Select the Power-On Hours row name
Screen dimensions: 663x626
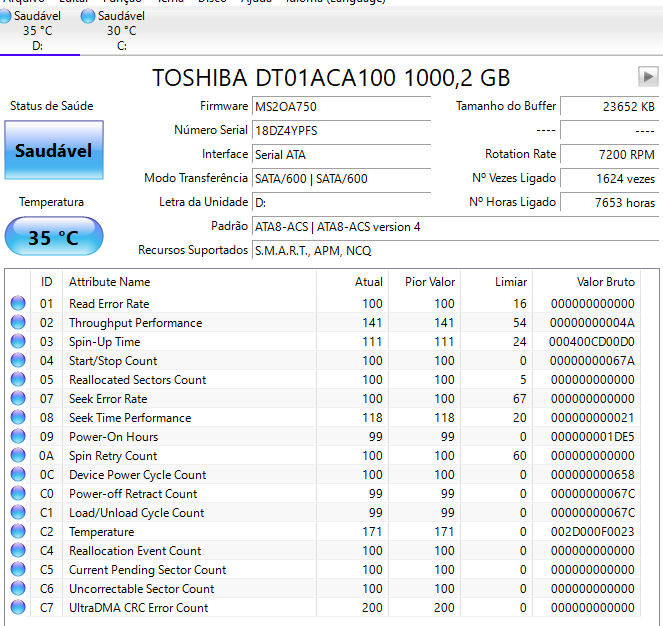pos(113,437)
